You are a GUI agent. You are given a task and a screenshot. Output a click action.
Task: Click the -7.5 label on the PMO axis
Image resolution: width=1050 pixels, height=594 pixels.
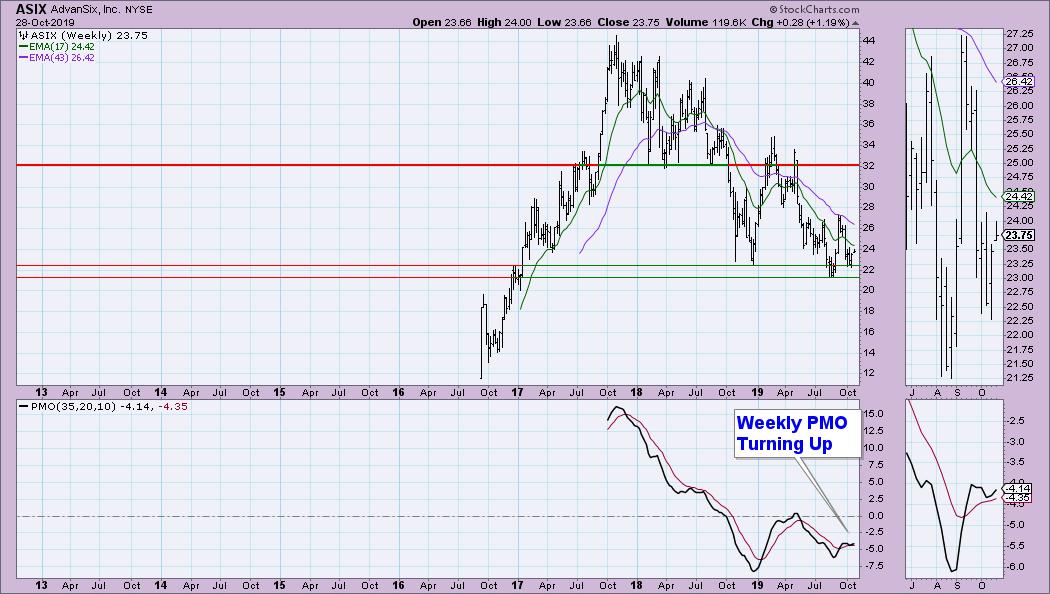[x=874, y=566]
